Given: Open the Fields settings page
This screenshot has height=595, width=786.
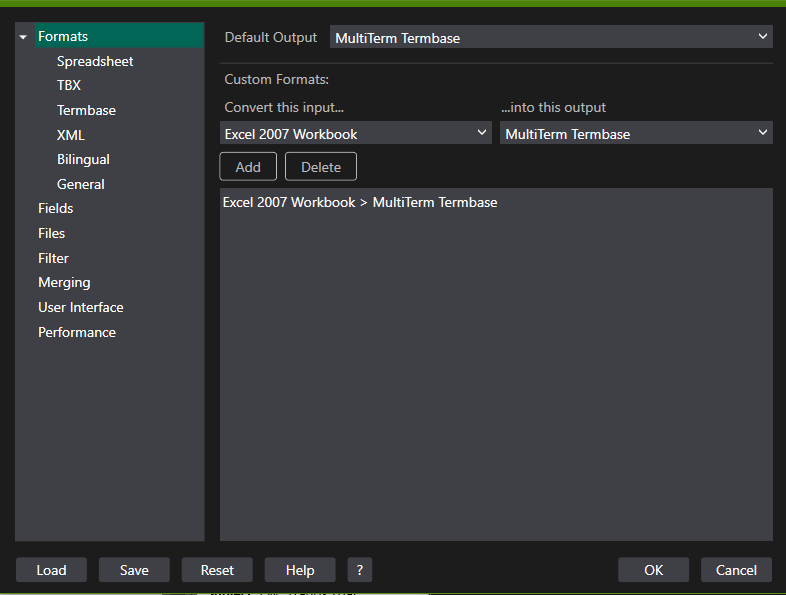Looking at the screenshot, I should pos(56,209).
